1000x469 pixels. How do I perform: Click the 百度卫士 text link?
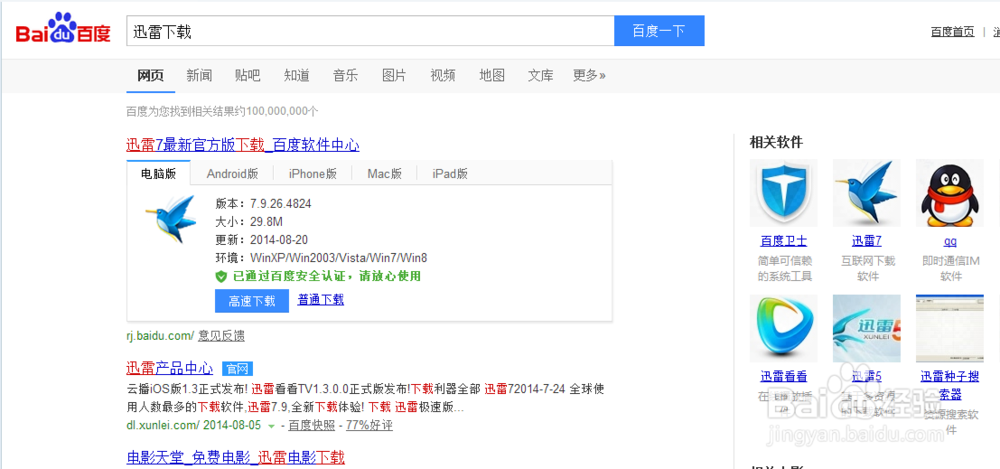[x=783, y=241]
